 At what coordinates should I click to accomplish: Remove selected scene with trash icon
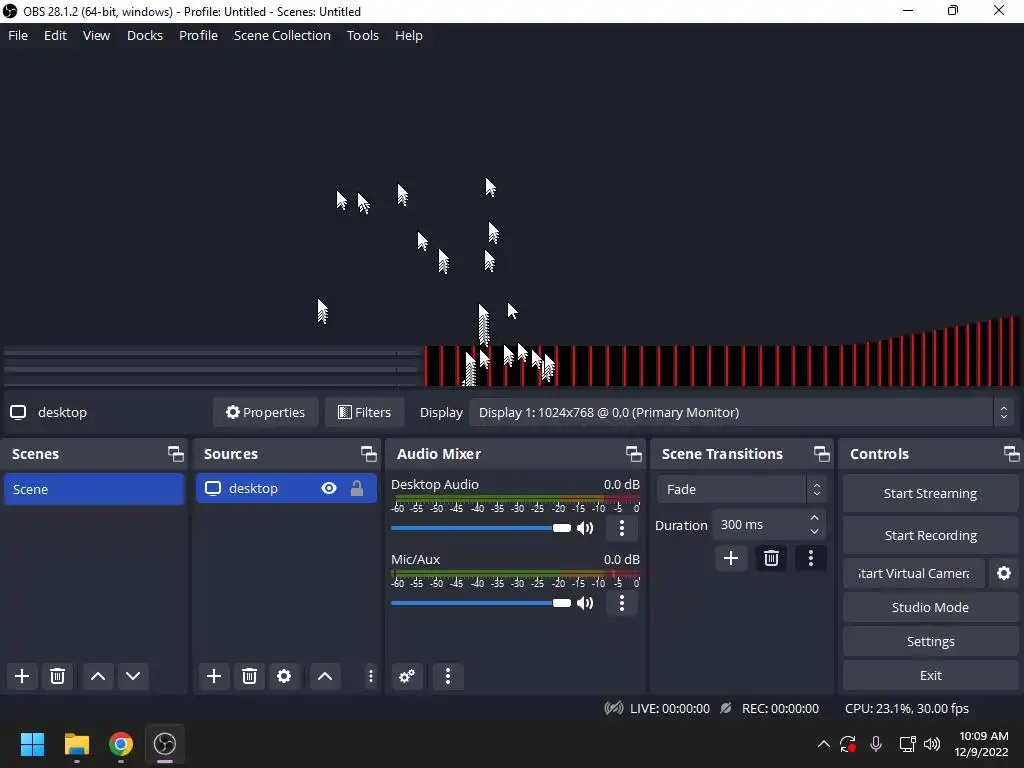click(57, 676)
